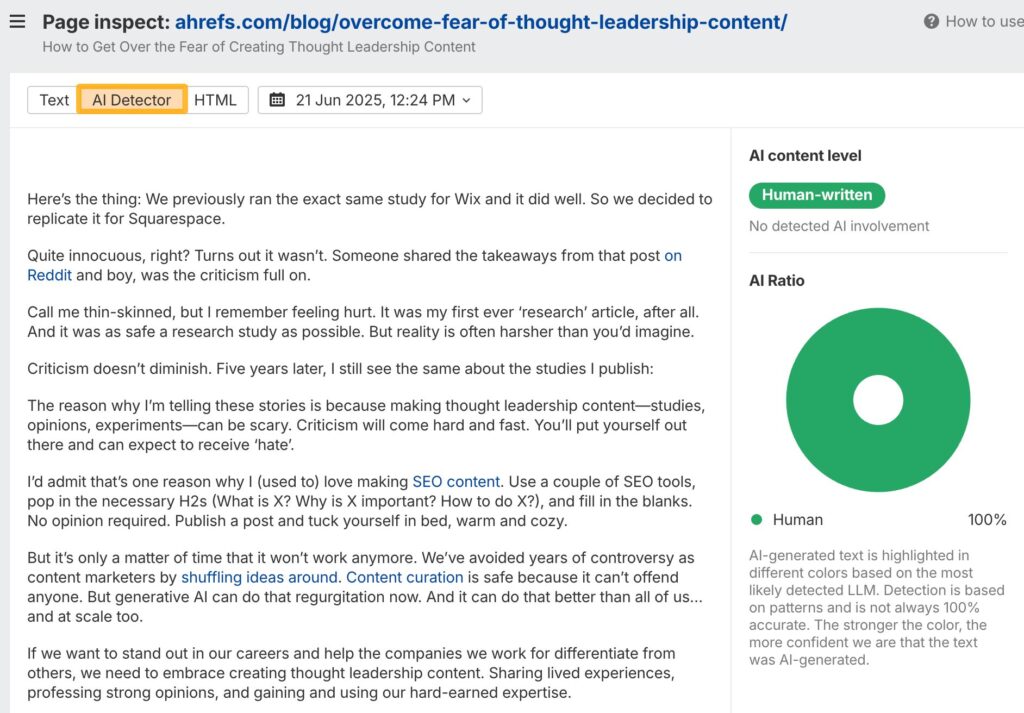Open the hamburger navigation menu
1024x713 pixels.
tap(18, 21)
